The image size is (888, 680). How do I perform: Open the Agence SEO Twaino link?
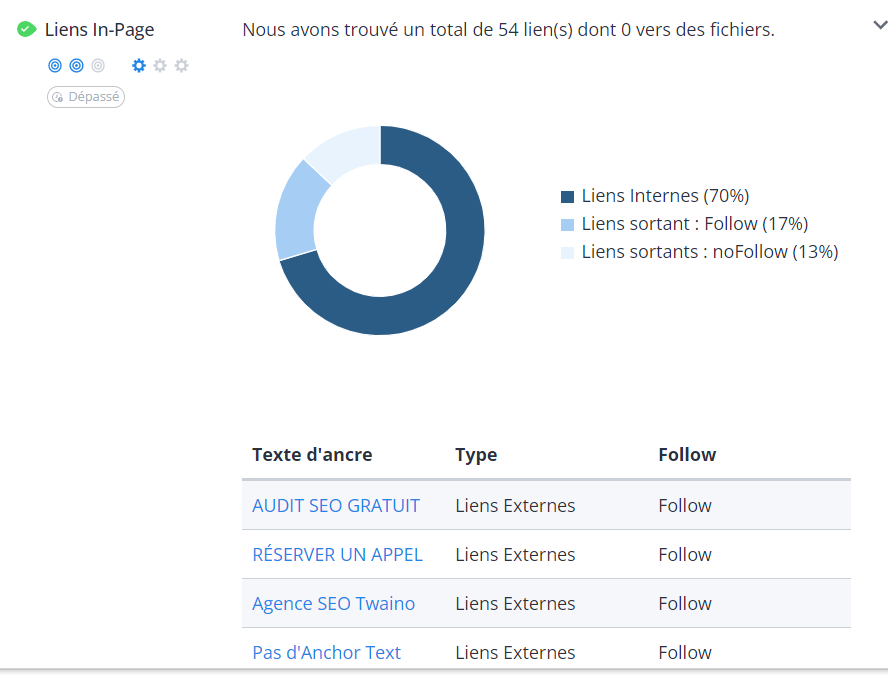(334, 604)
